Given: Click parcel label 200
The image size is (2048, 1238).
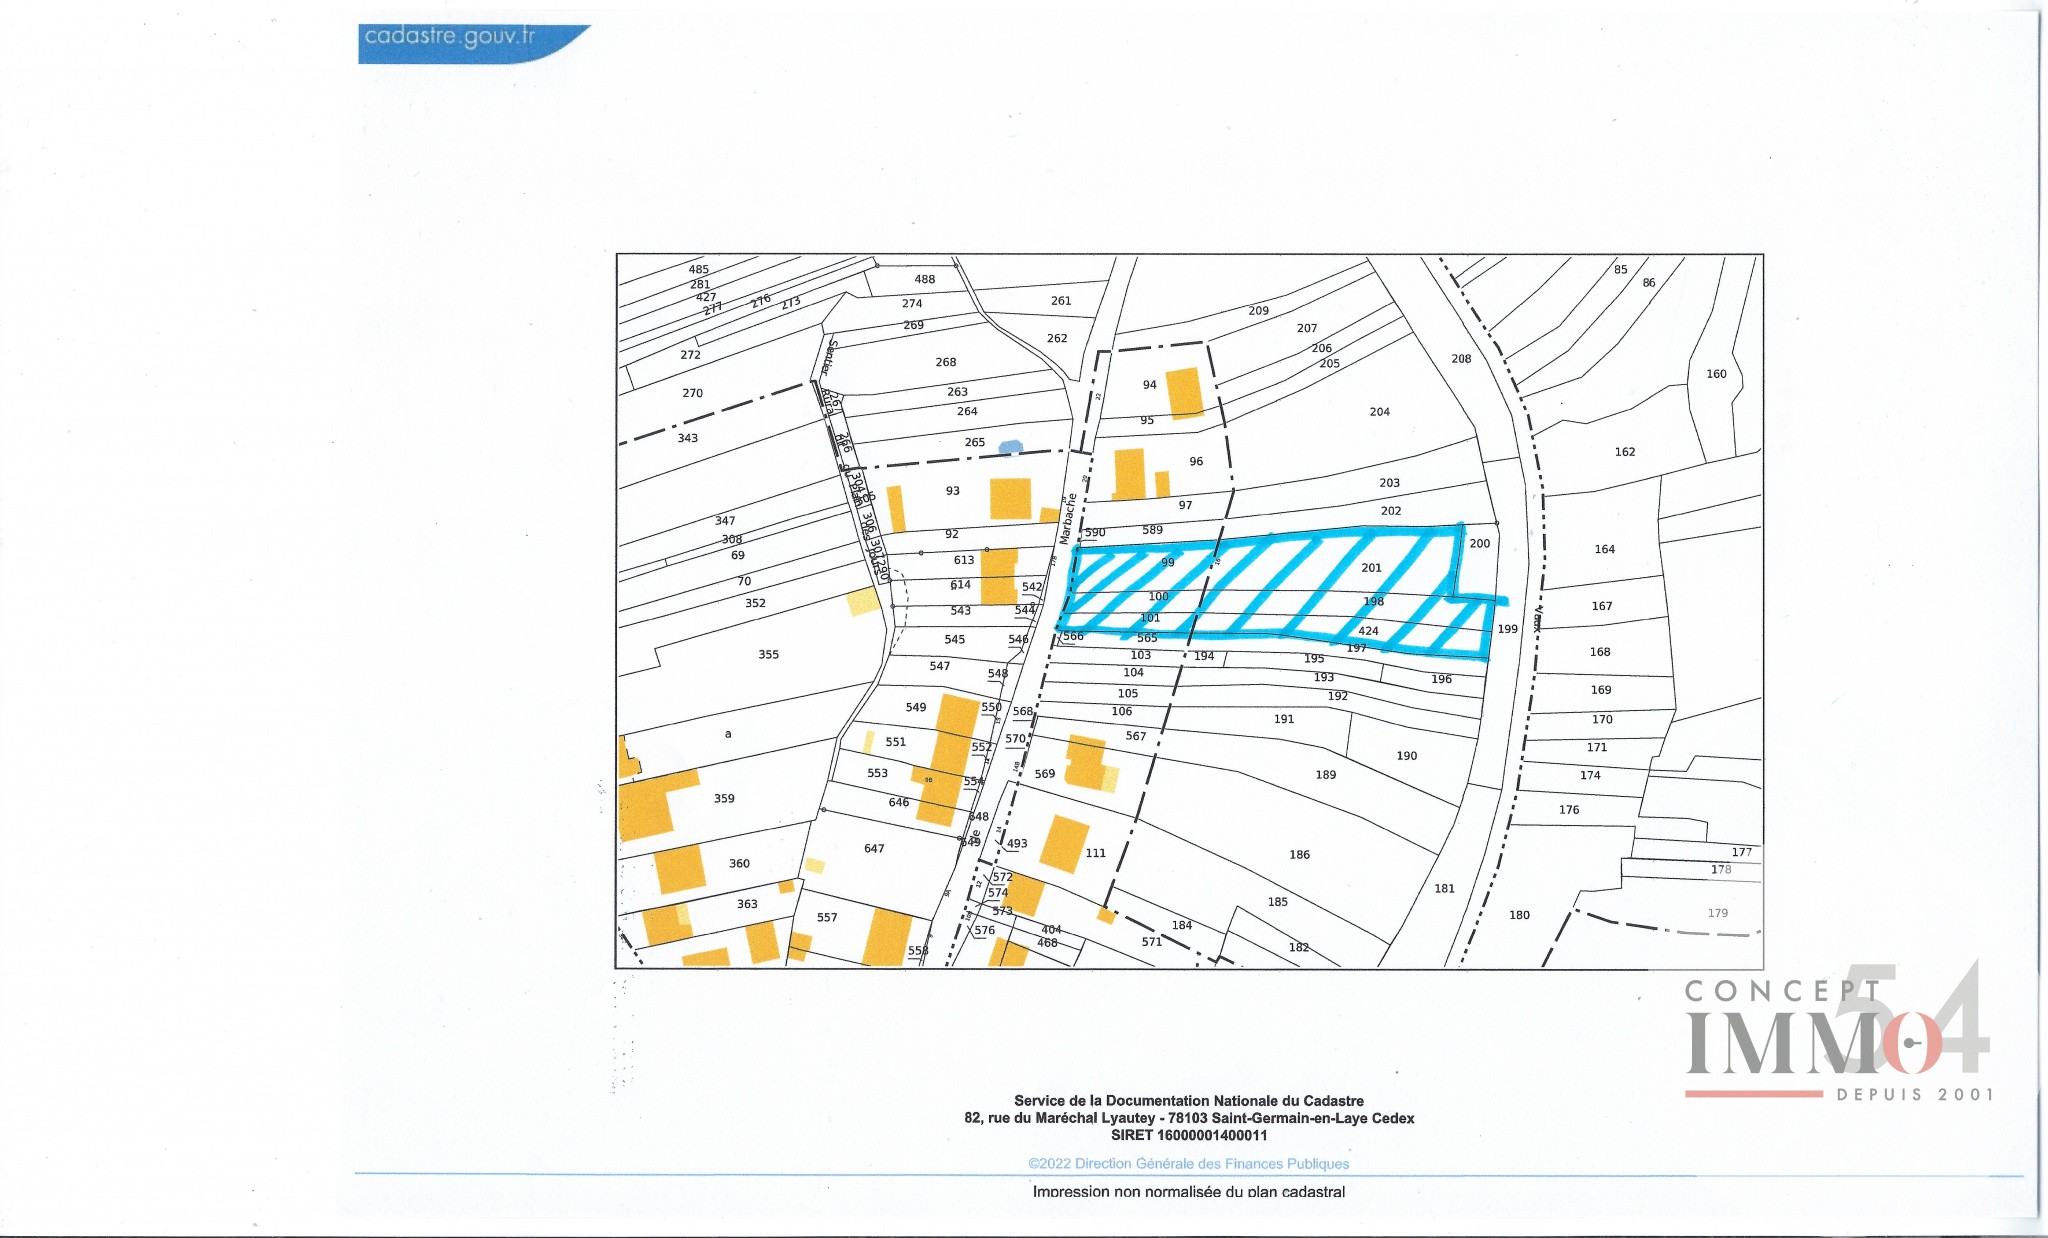Looking at the screenshot, I should (1480, 544).
